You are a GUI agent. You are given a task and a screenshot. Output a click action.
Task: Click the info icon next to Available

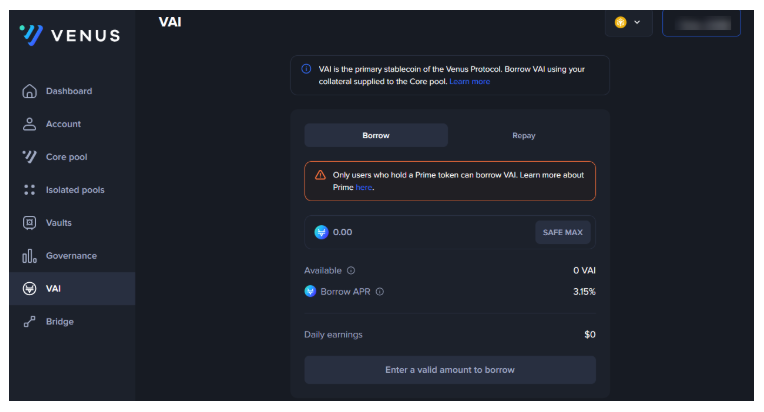pos(351,270)
